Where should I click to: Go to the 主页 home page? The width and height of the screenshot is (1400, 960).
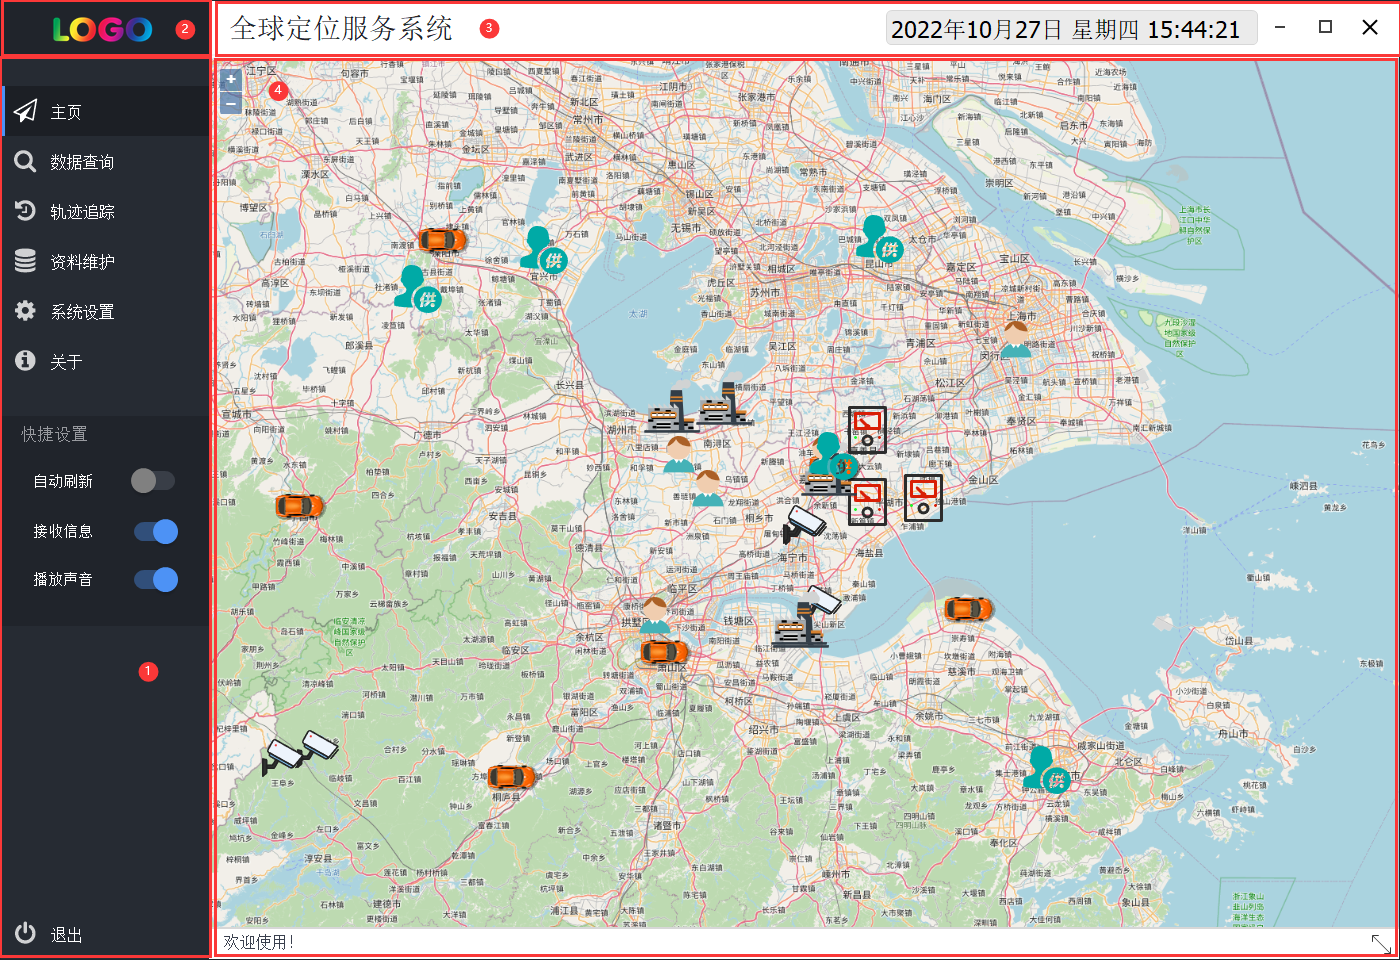tap(105, 111)
